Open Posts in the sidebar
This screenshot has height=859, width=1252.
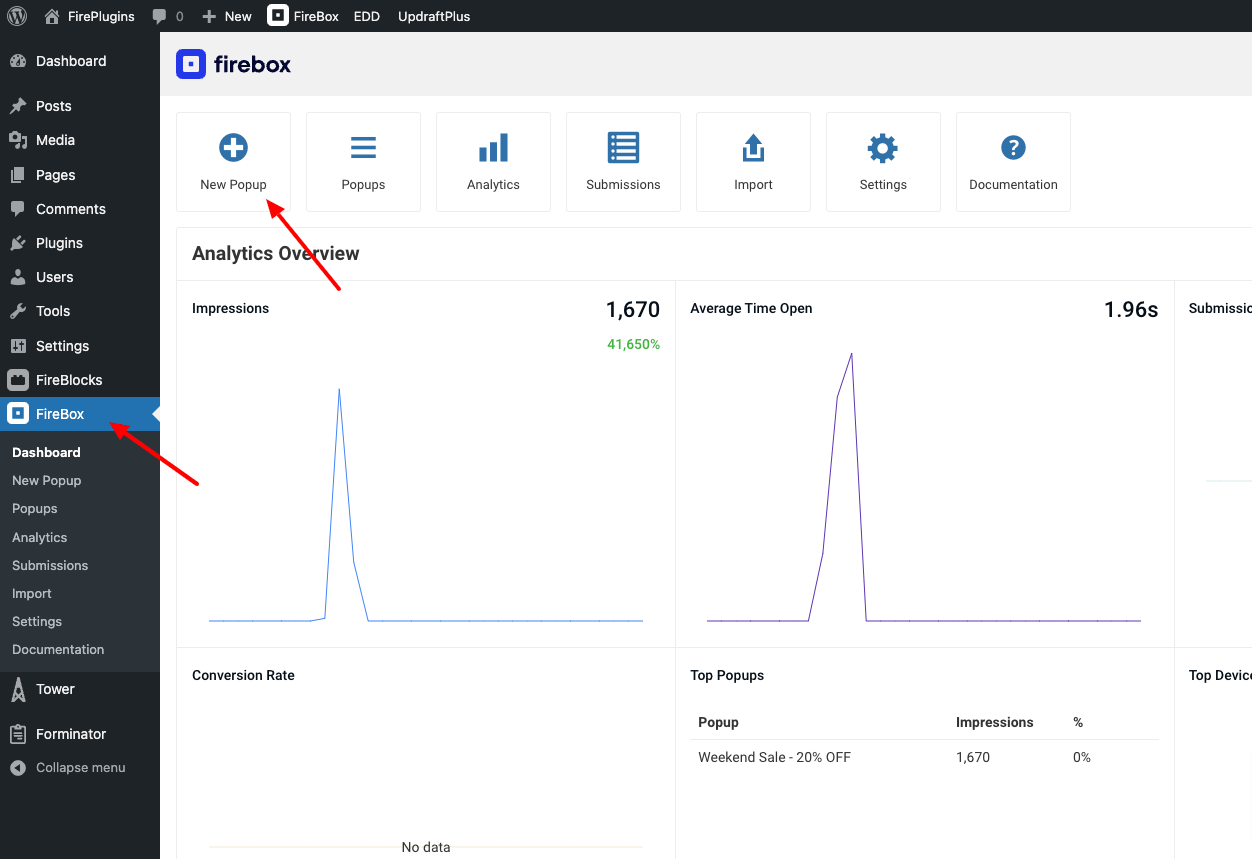(x=80, y=106)
